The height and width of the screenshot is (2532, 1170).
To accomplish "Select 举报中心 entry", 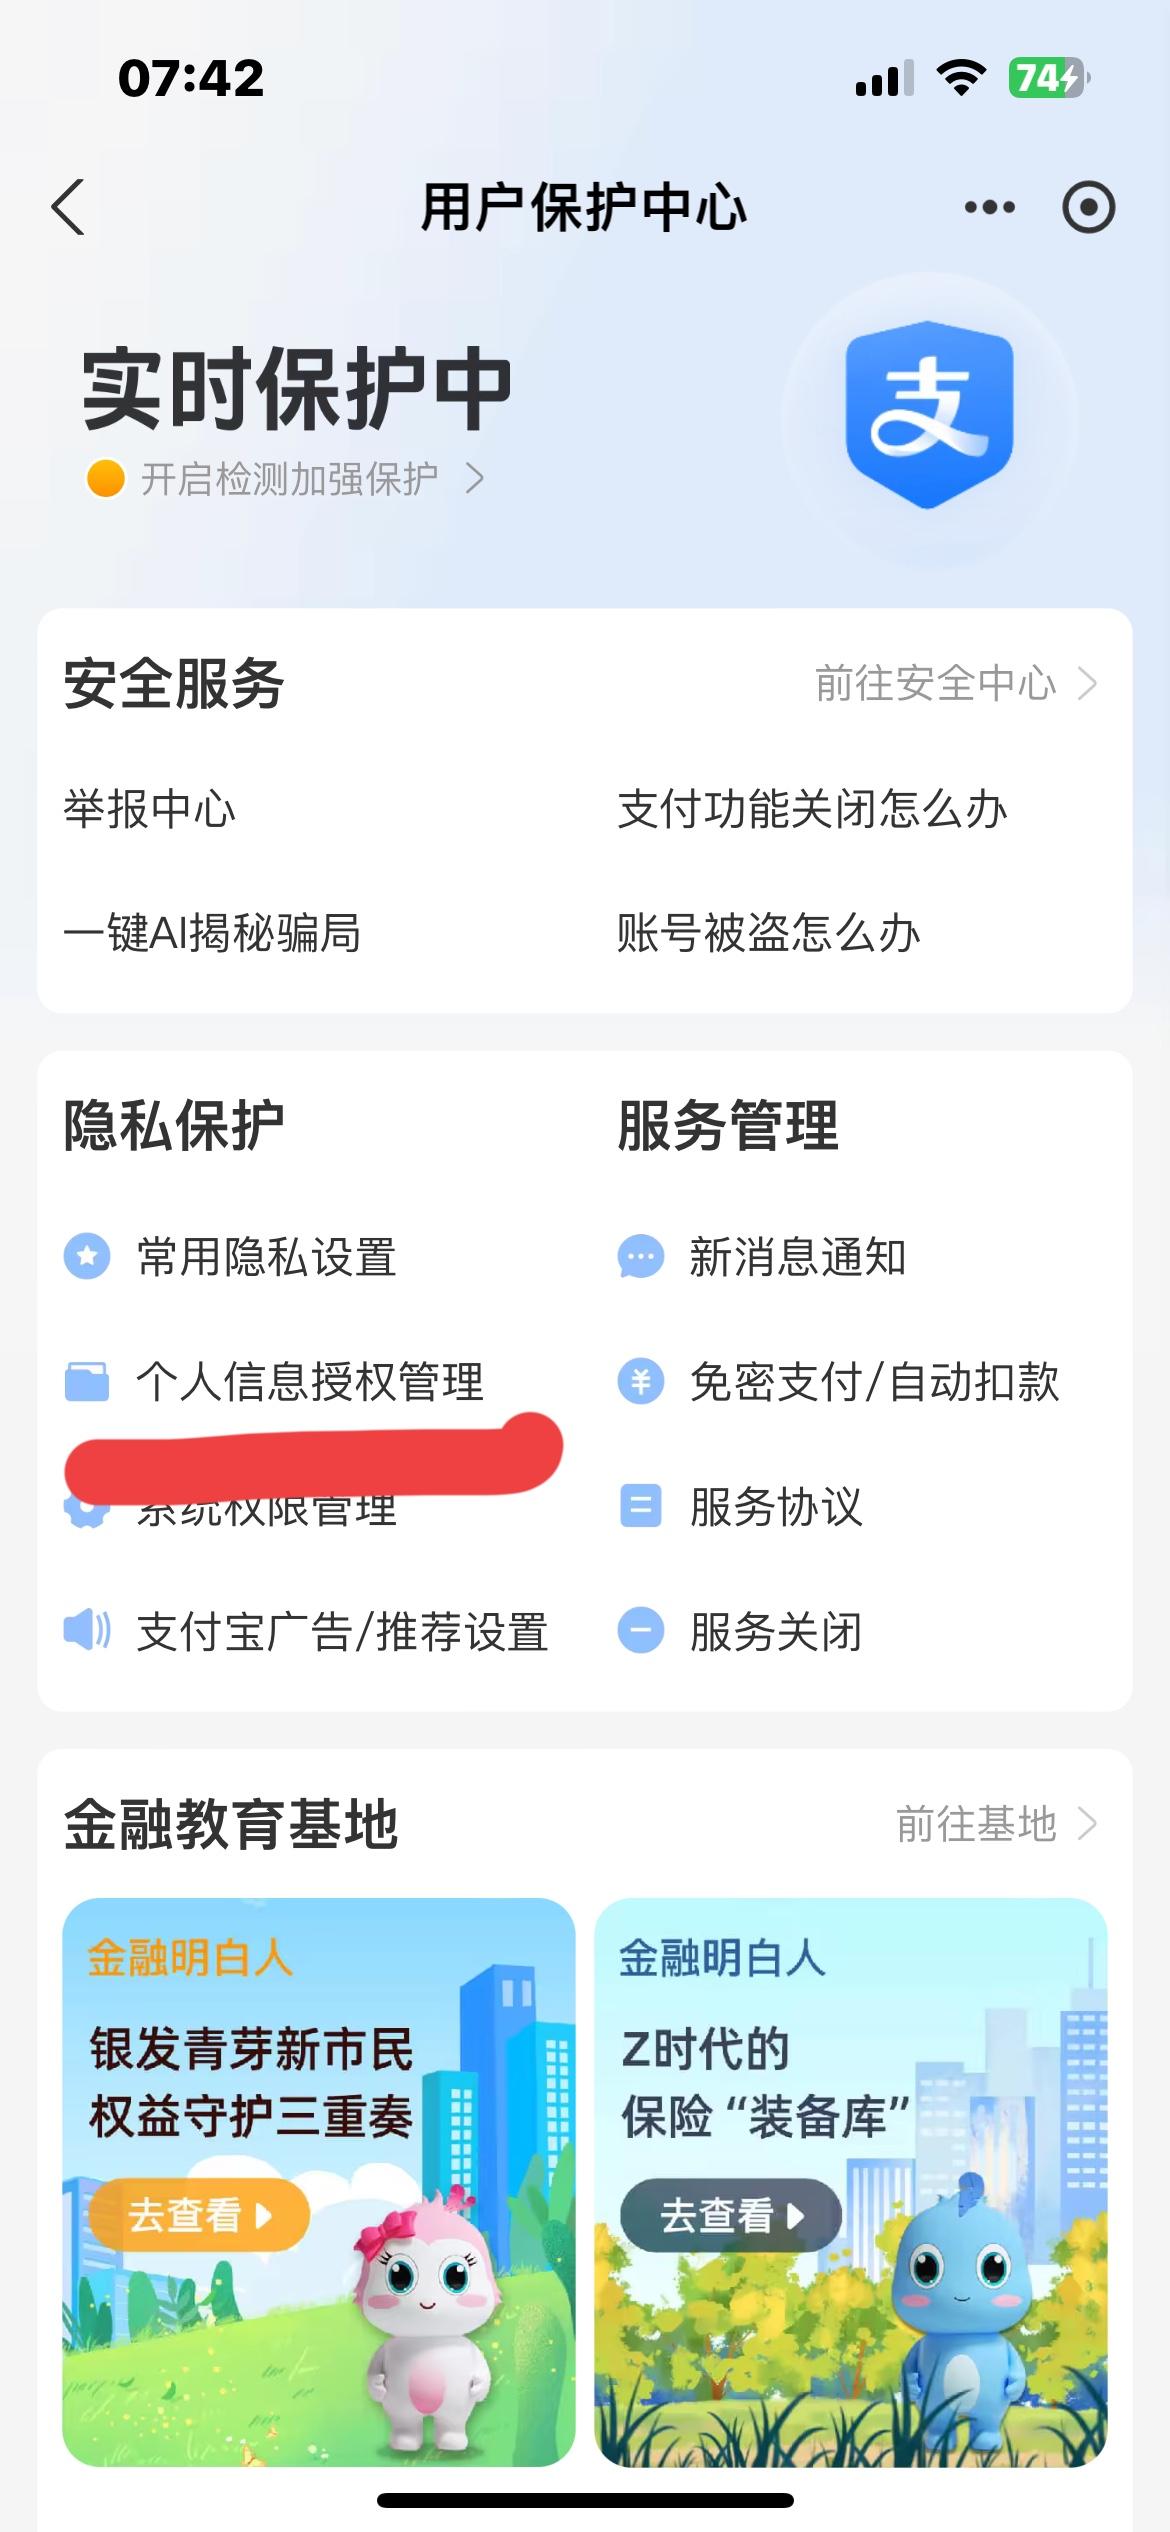I will [150, 809].
